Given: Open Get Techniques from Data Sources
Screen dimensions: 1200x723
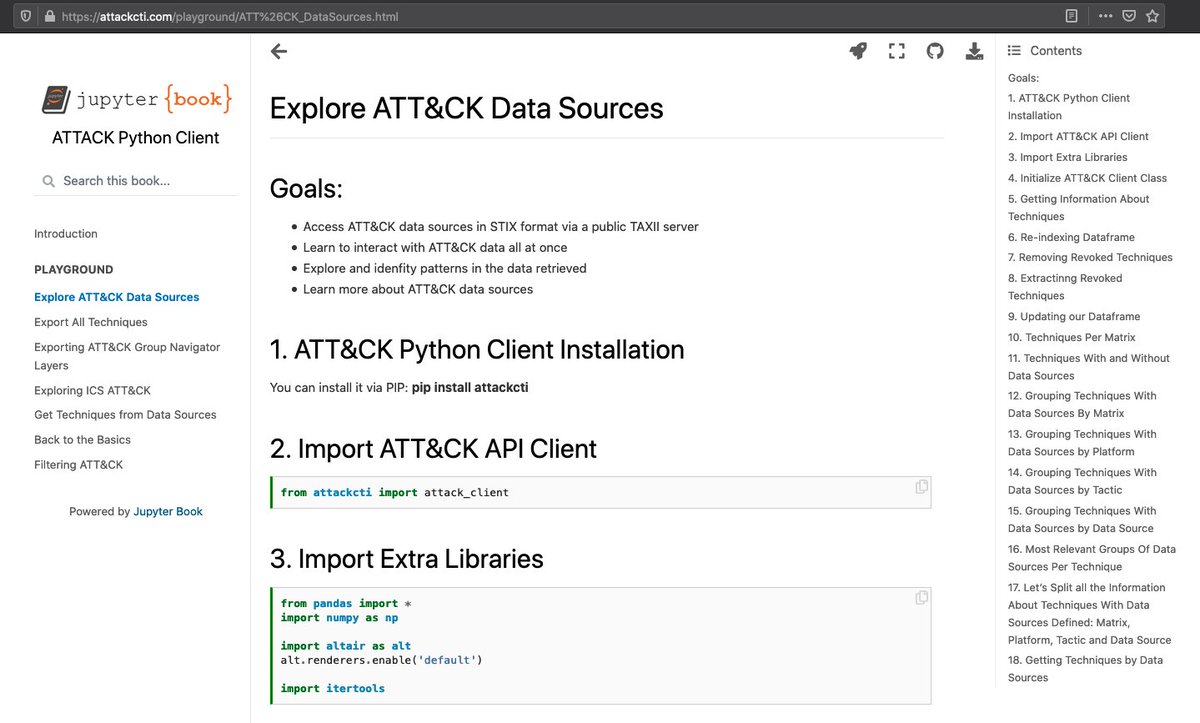Looking at the screenshot, I should click(x=125, y=415).
